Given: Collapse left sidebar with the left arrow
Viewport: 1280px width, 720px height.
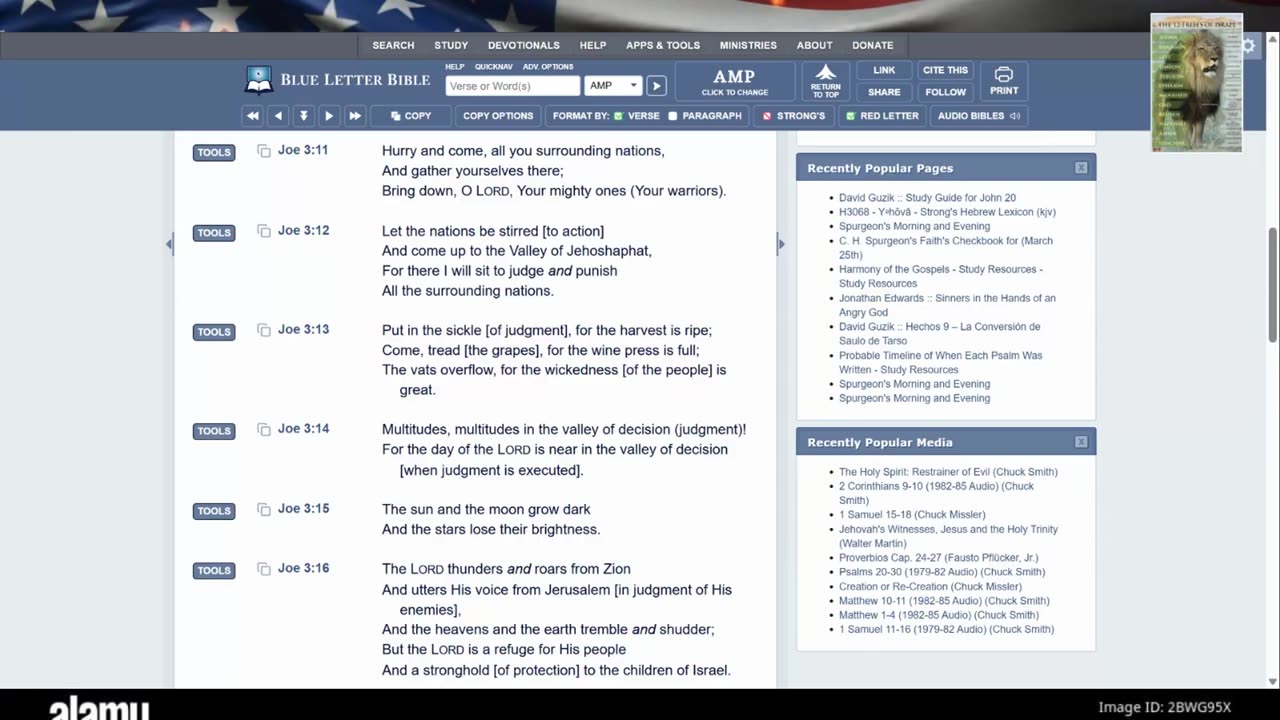Looking at the screenshot, I should (169, 244).
